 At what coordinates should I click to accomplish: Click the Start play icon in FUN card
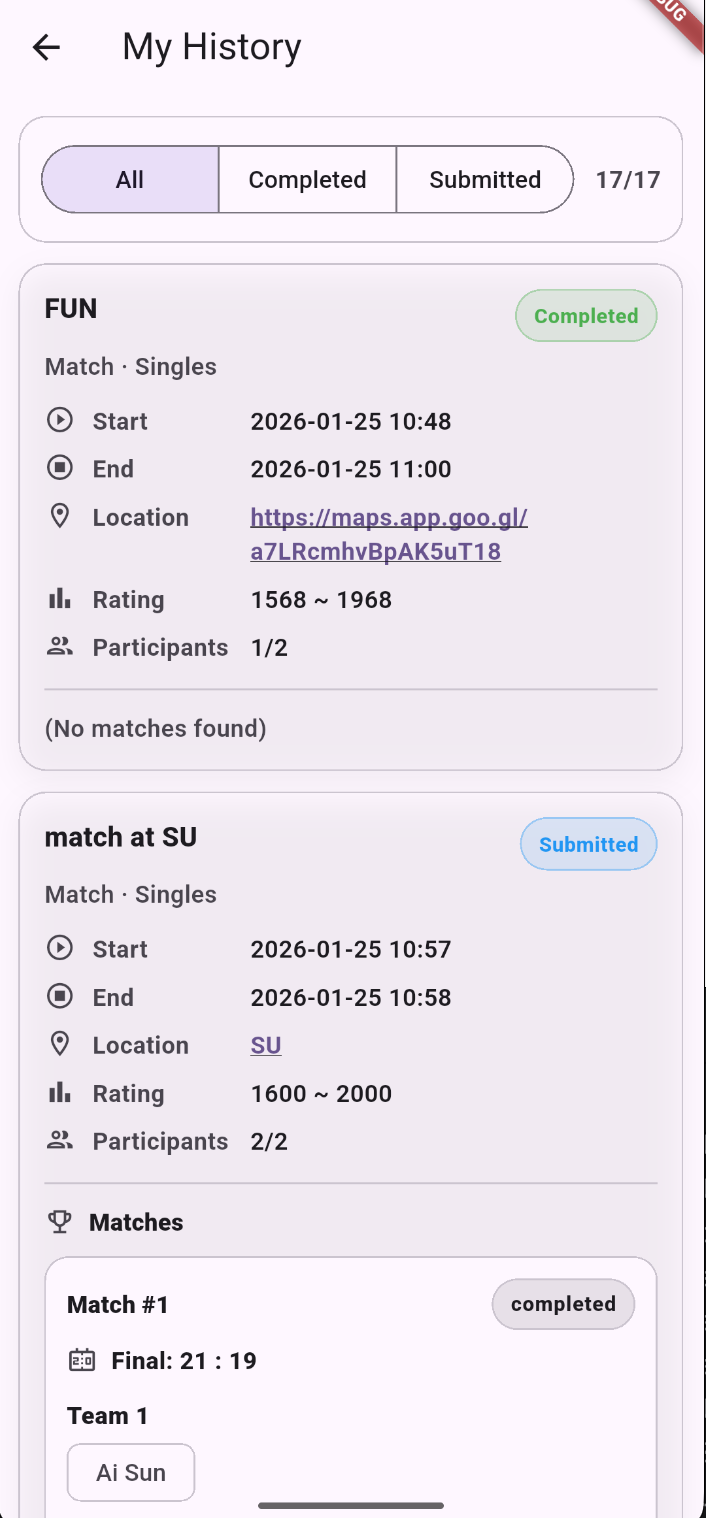(60, 420)
